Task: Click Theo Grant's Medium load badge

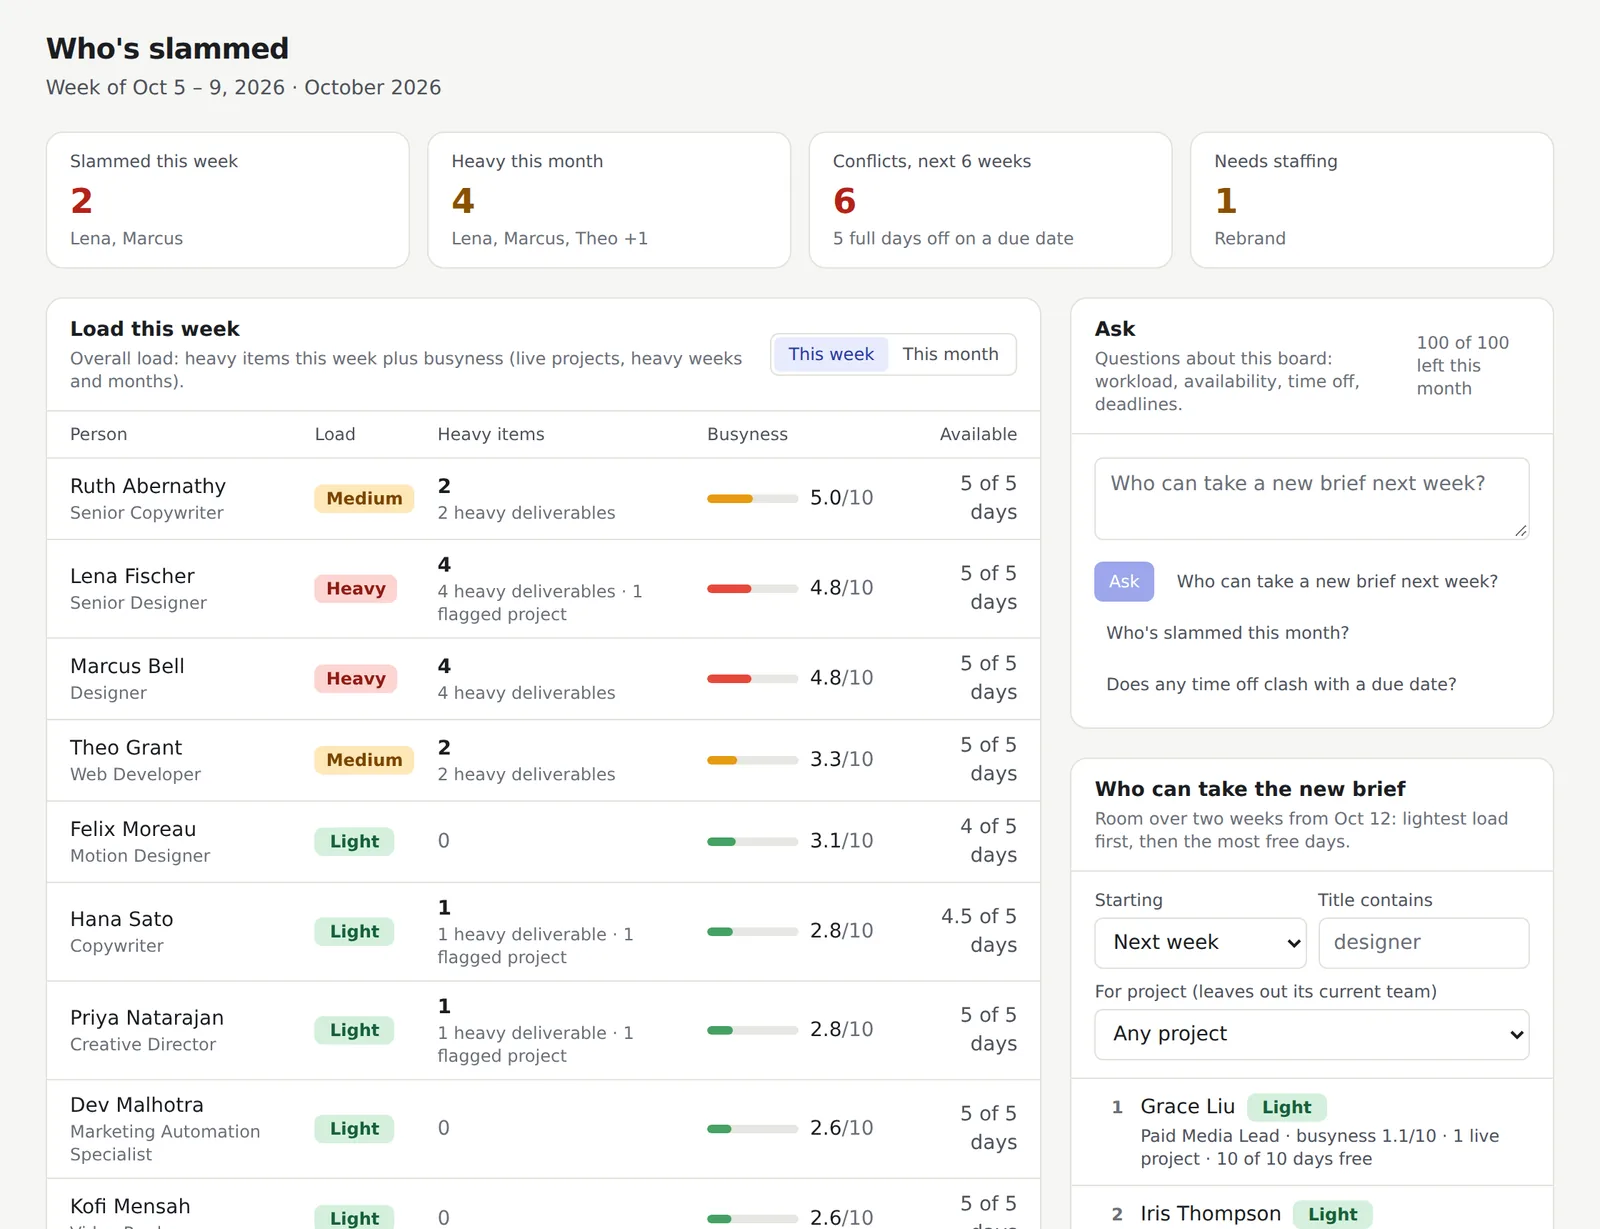Action: click(364, 760)
